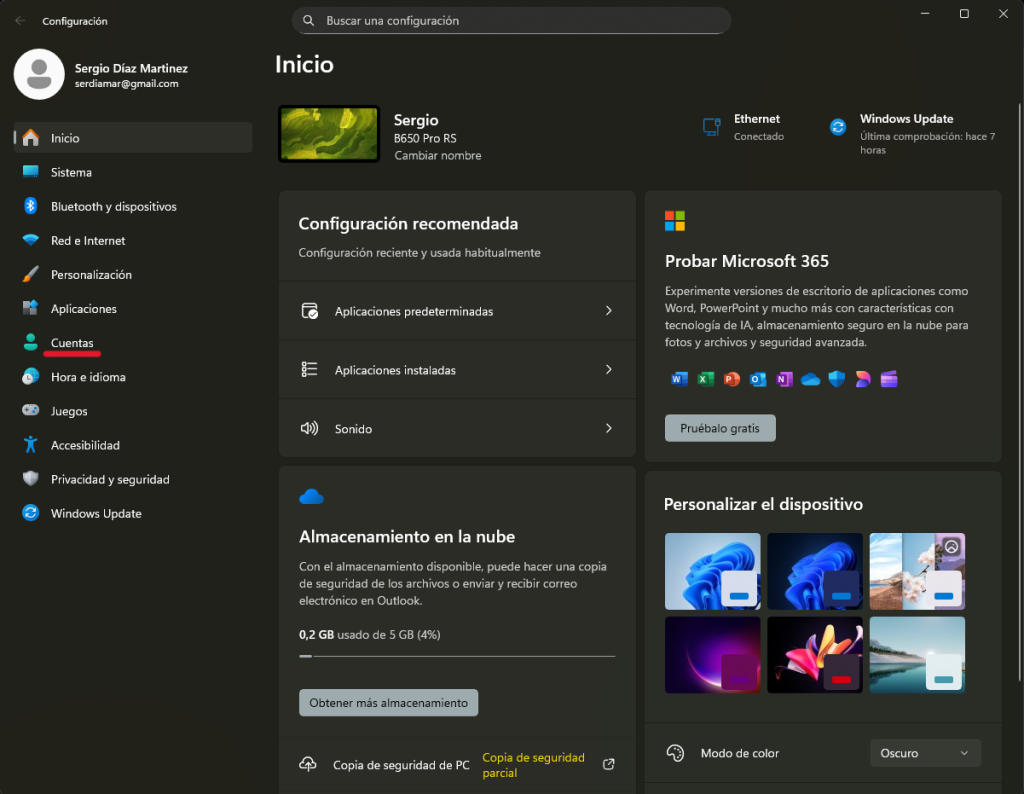Screen dimensions: 1024x794
Task: Select Sistema in the sidebar
Action: click(x=71, y=172)
